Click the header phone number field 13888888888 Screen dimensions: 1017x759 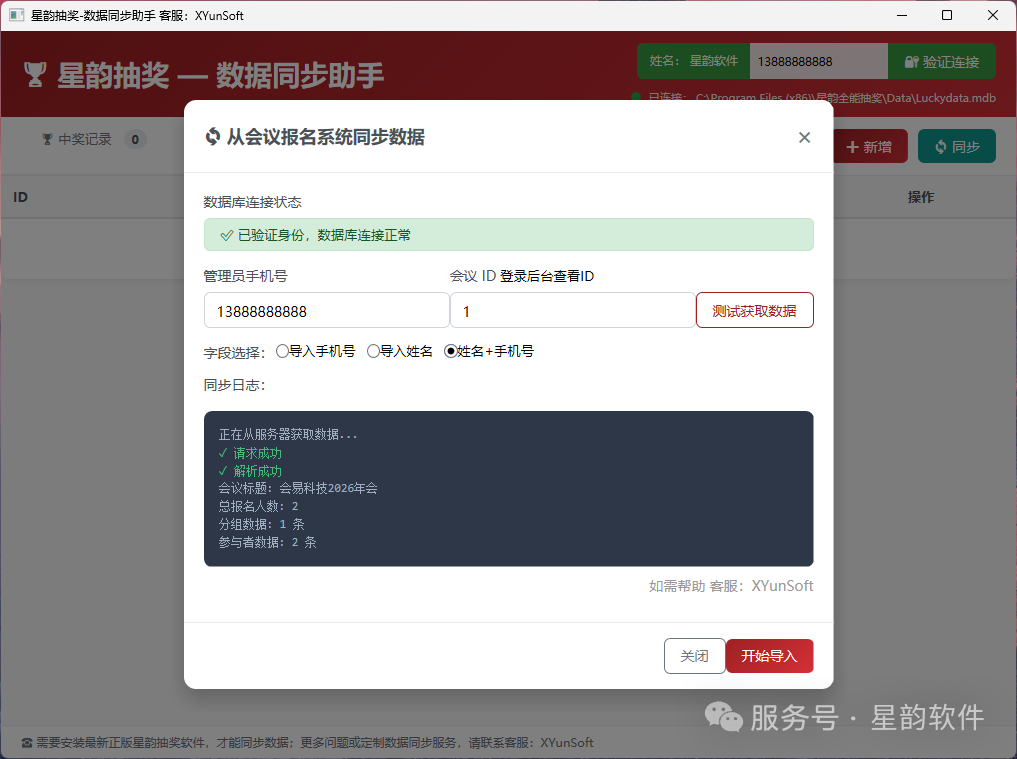click(819, 62)
